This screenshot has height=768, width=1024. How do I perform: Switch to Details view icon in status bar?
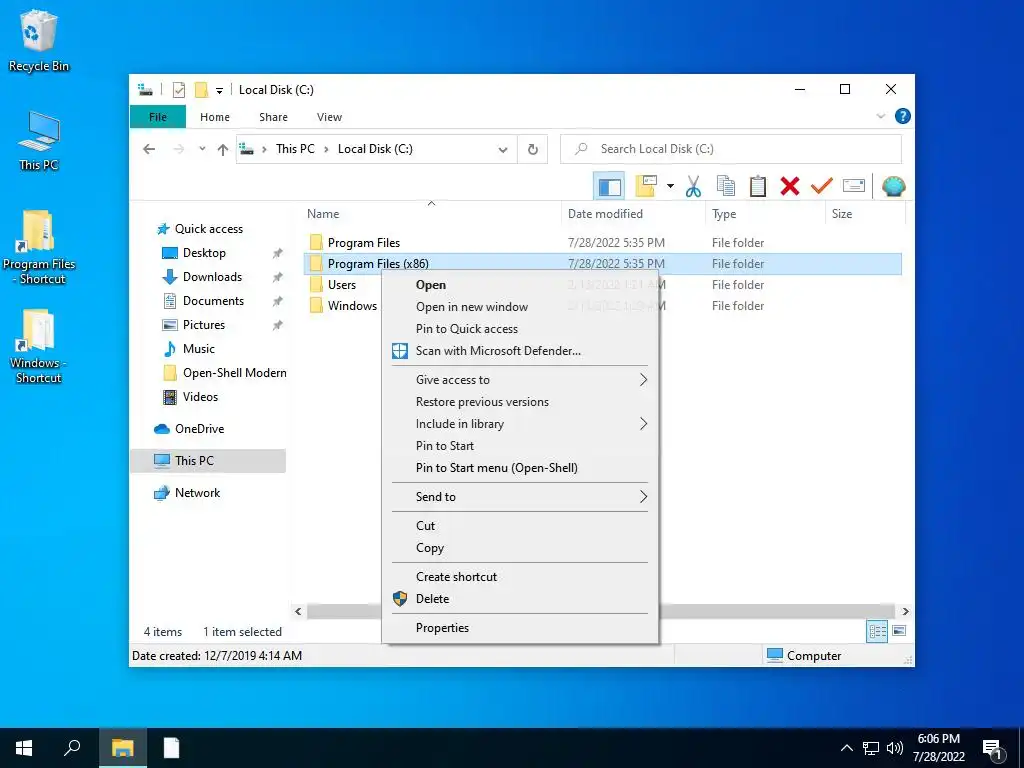click(x=877, y=631)
